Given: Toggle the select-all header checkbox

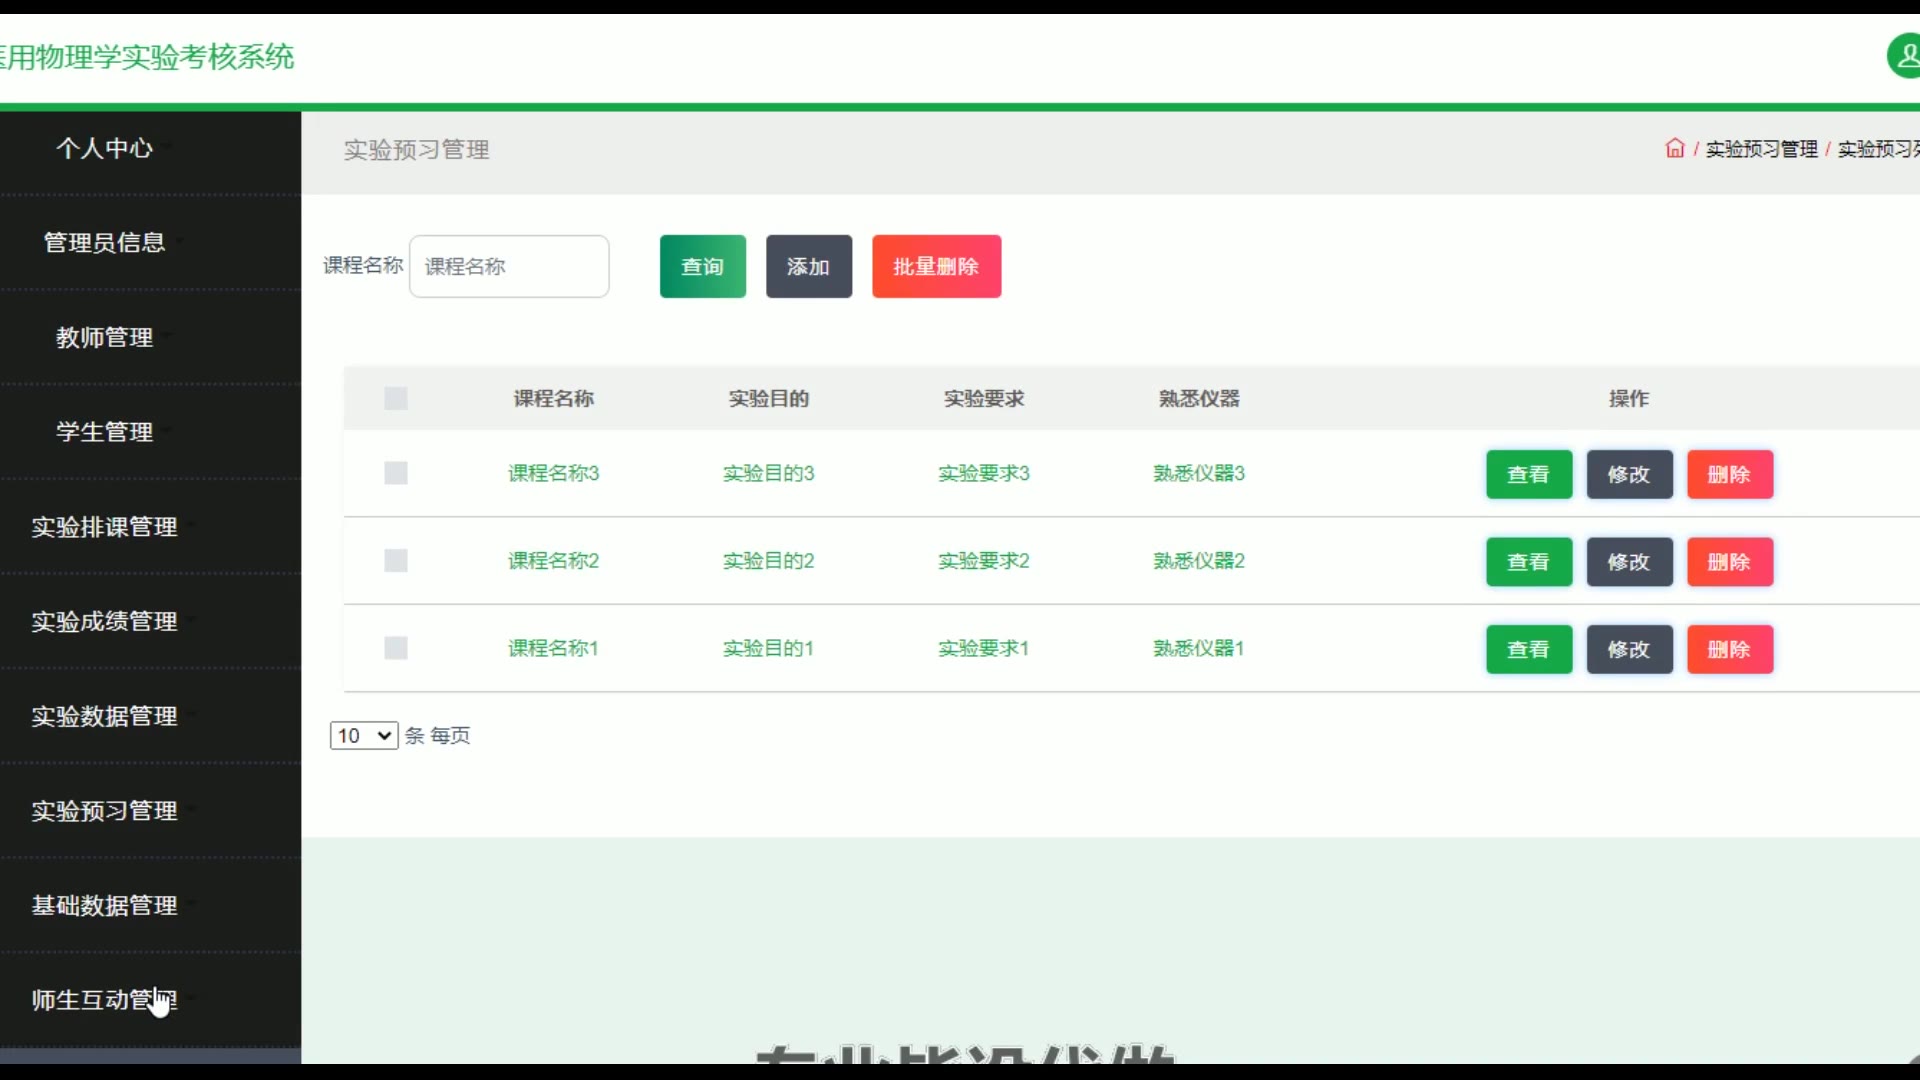Looking at the screenshot, I should 396,399.
